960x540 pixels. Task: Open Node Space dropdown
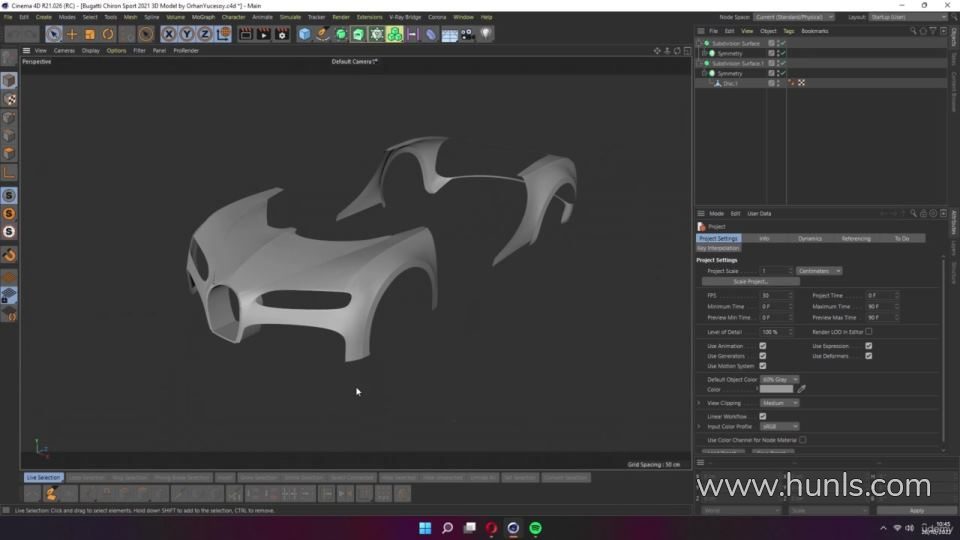tap(793, 17)
